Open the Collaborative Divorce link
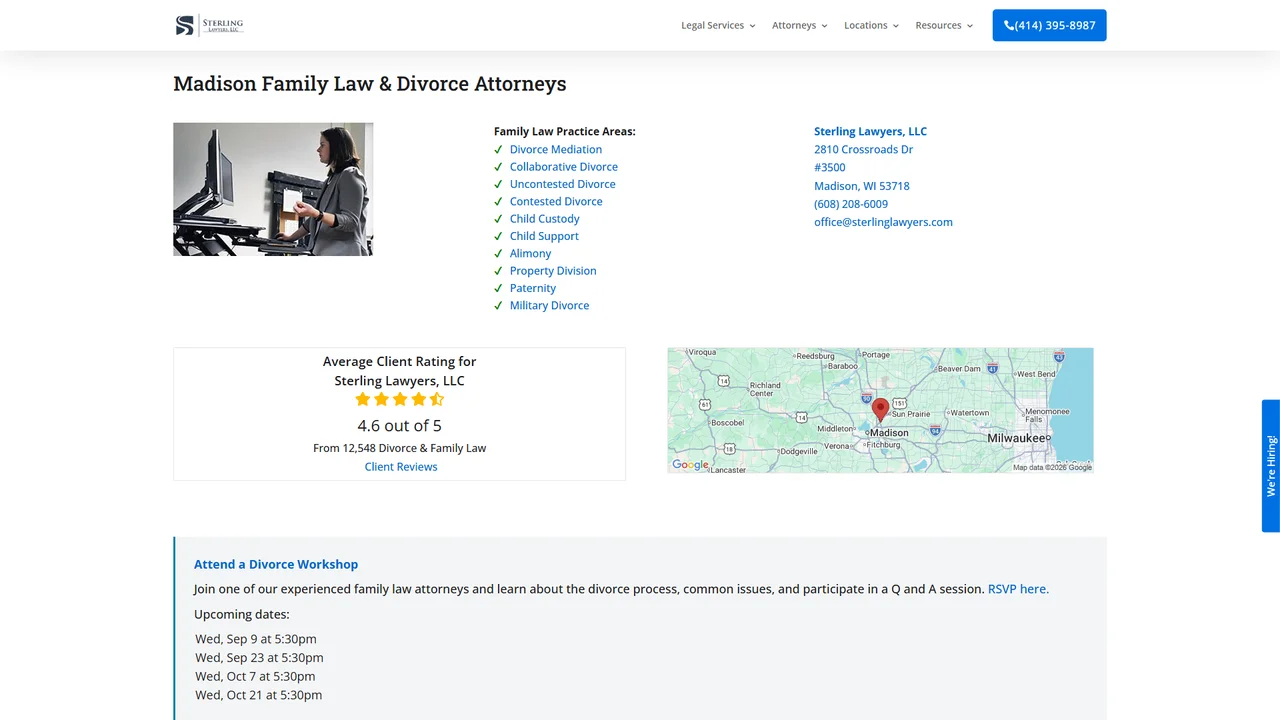This screenshot has width=1280, height=720. pos(564,167)
